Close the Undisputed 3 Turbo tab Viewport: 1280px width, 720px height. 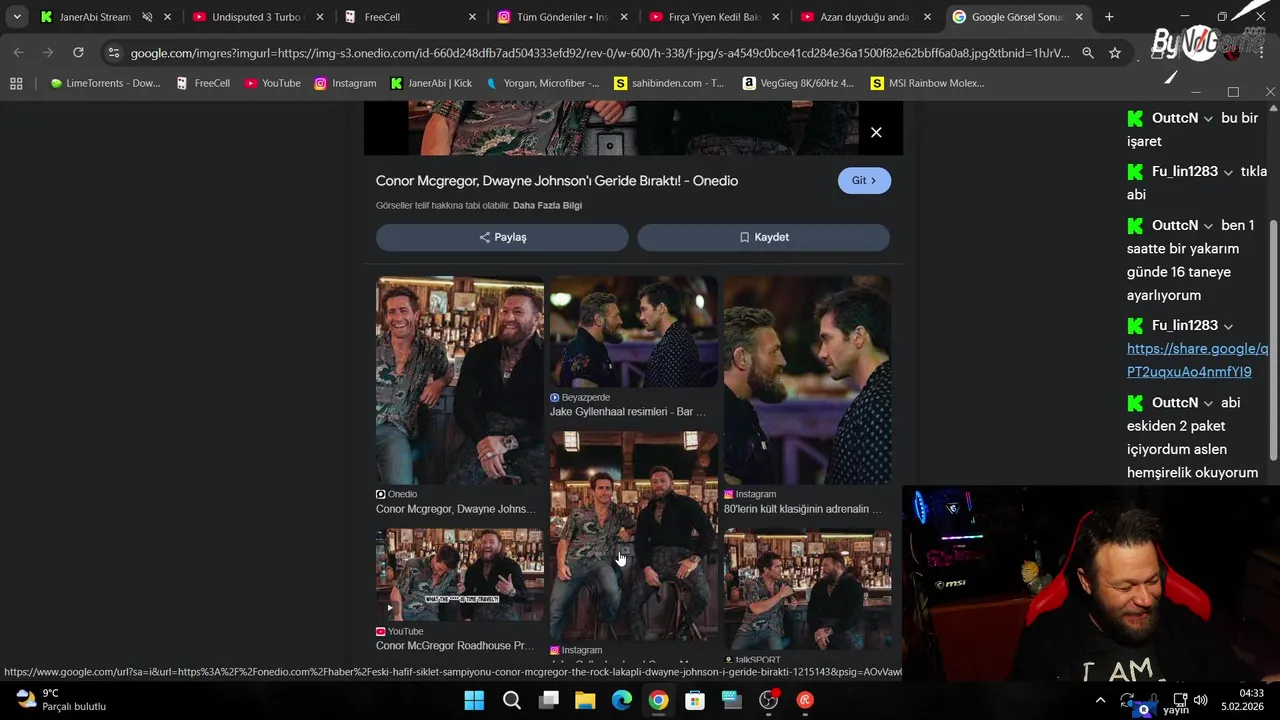320,17
